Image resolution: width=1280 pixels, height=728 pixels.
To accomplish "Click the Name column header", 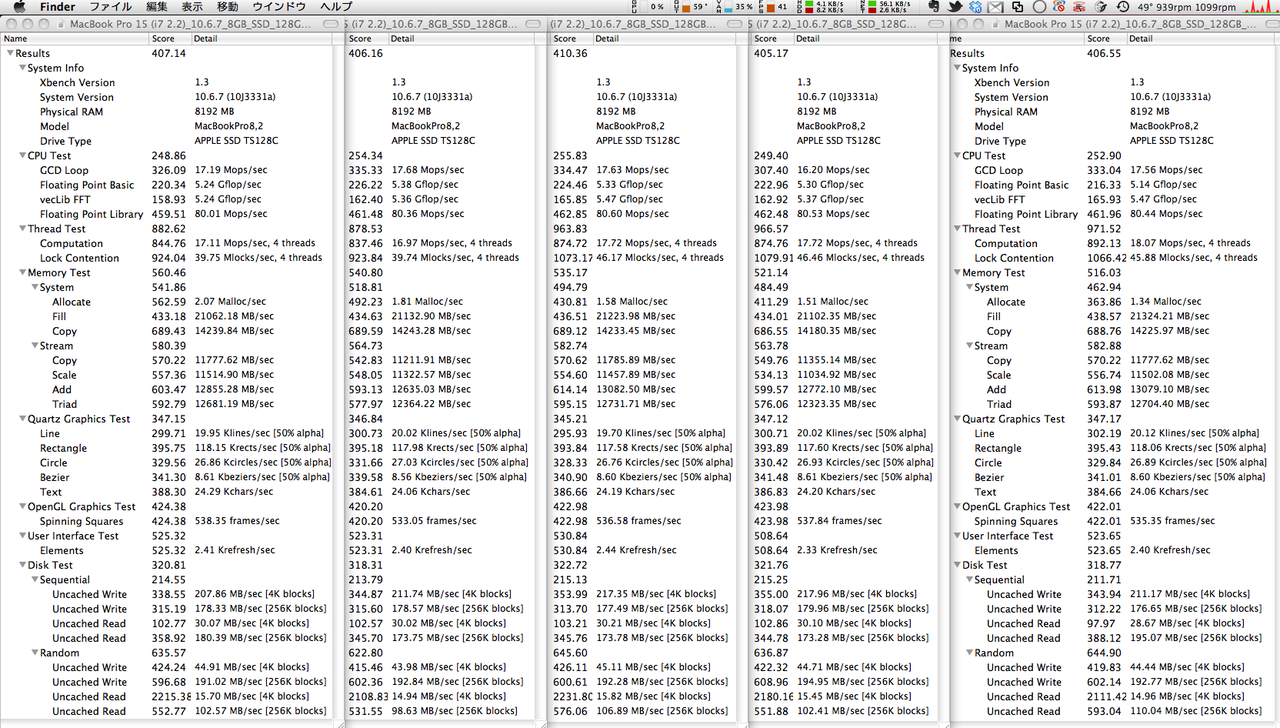I will click(75, 39).
